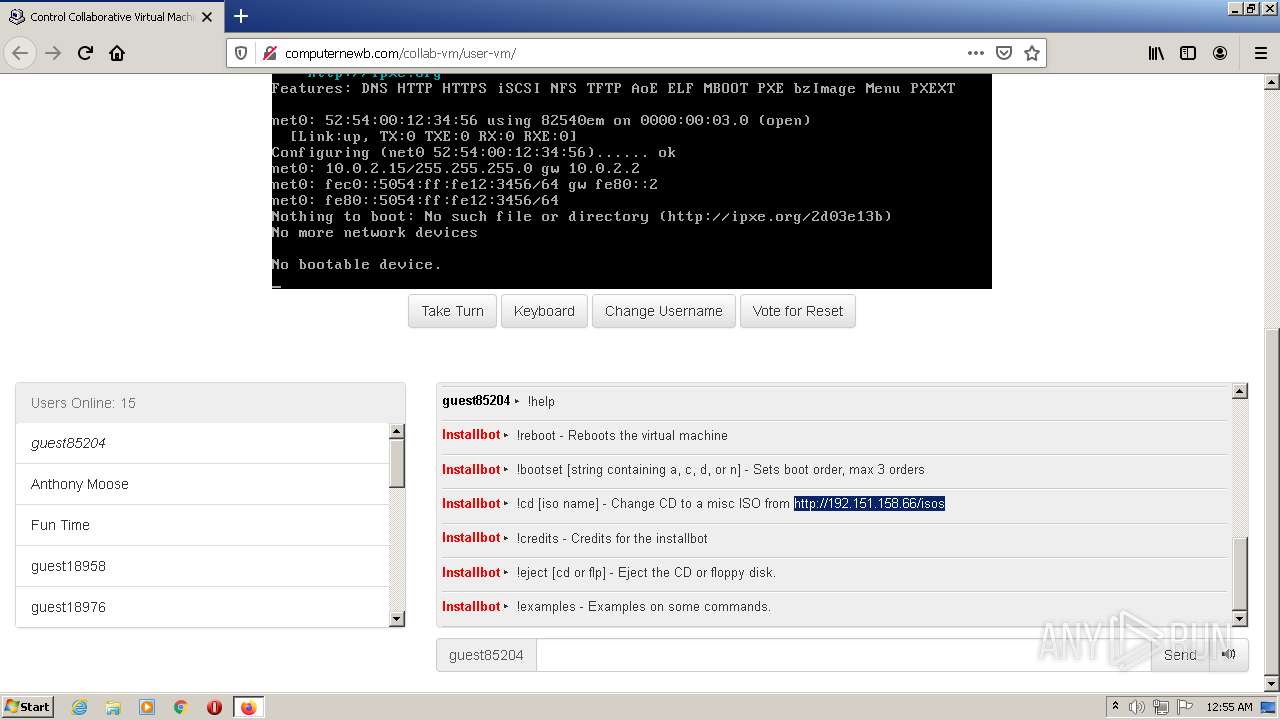Viewport: 1280px width, 720px height.
Task: Toggle chat sound notifications
Action: tap(1229, 655)
